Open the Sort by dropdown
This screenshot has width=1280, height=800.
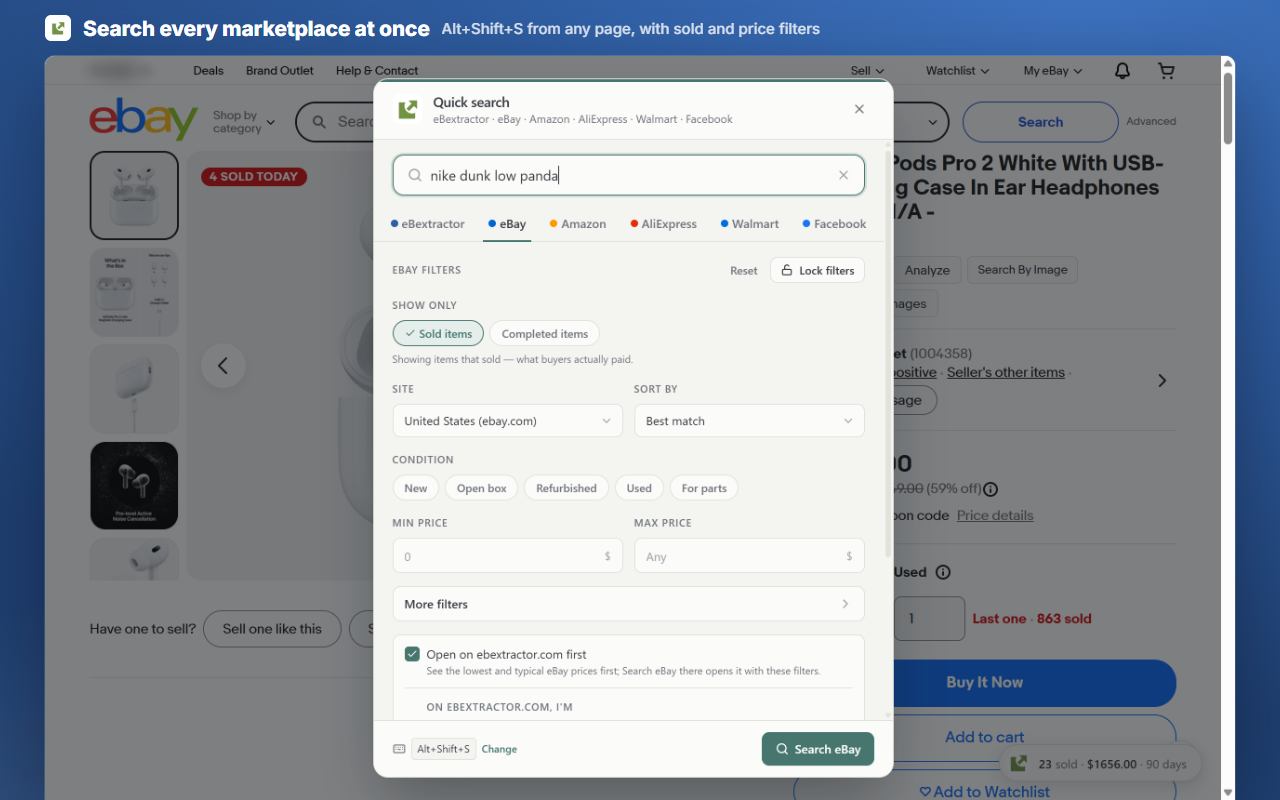pos(749,421)
